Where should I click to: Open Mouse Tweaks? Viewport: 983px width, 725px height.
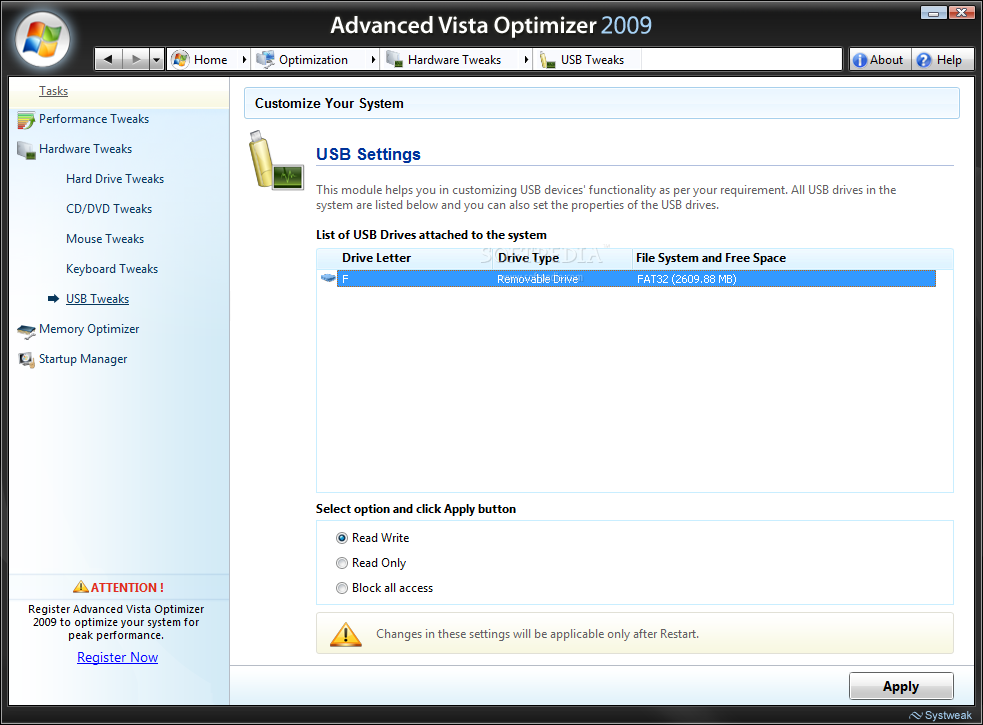click(105, 239)
